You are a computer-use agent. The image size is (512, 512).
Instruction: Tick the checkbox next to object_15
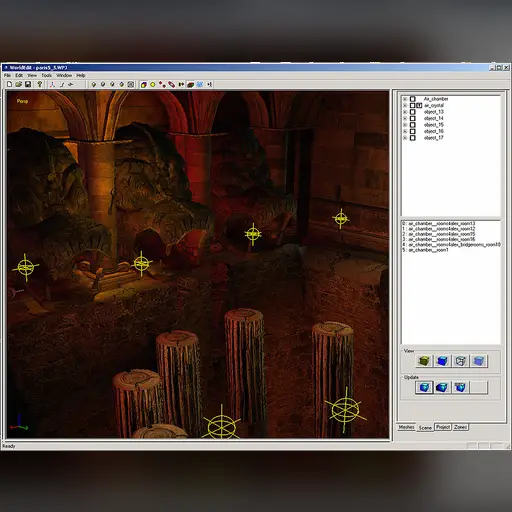click(x=413, y=125)
